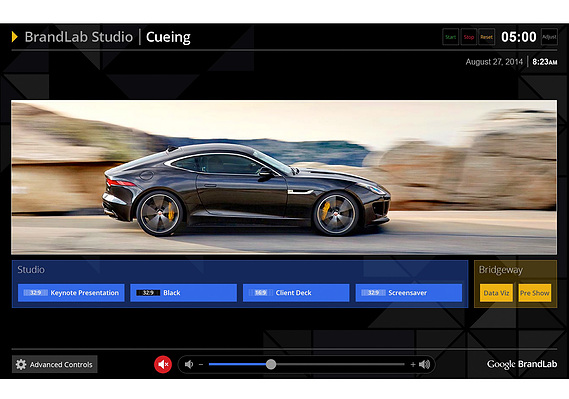Screen dimensions: 569x399
Task: Start the countdown timer
Action: tap(450, 37)
